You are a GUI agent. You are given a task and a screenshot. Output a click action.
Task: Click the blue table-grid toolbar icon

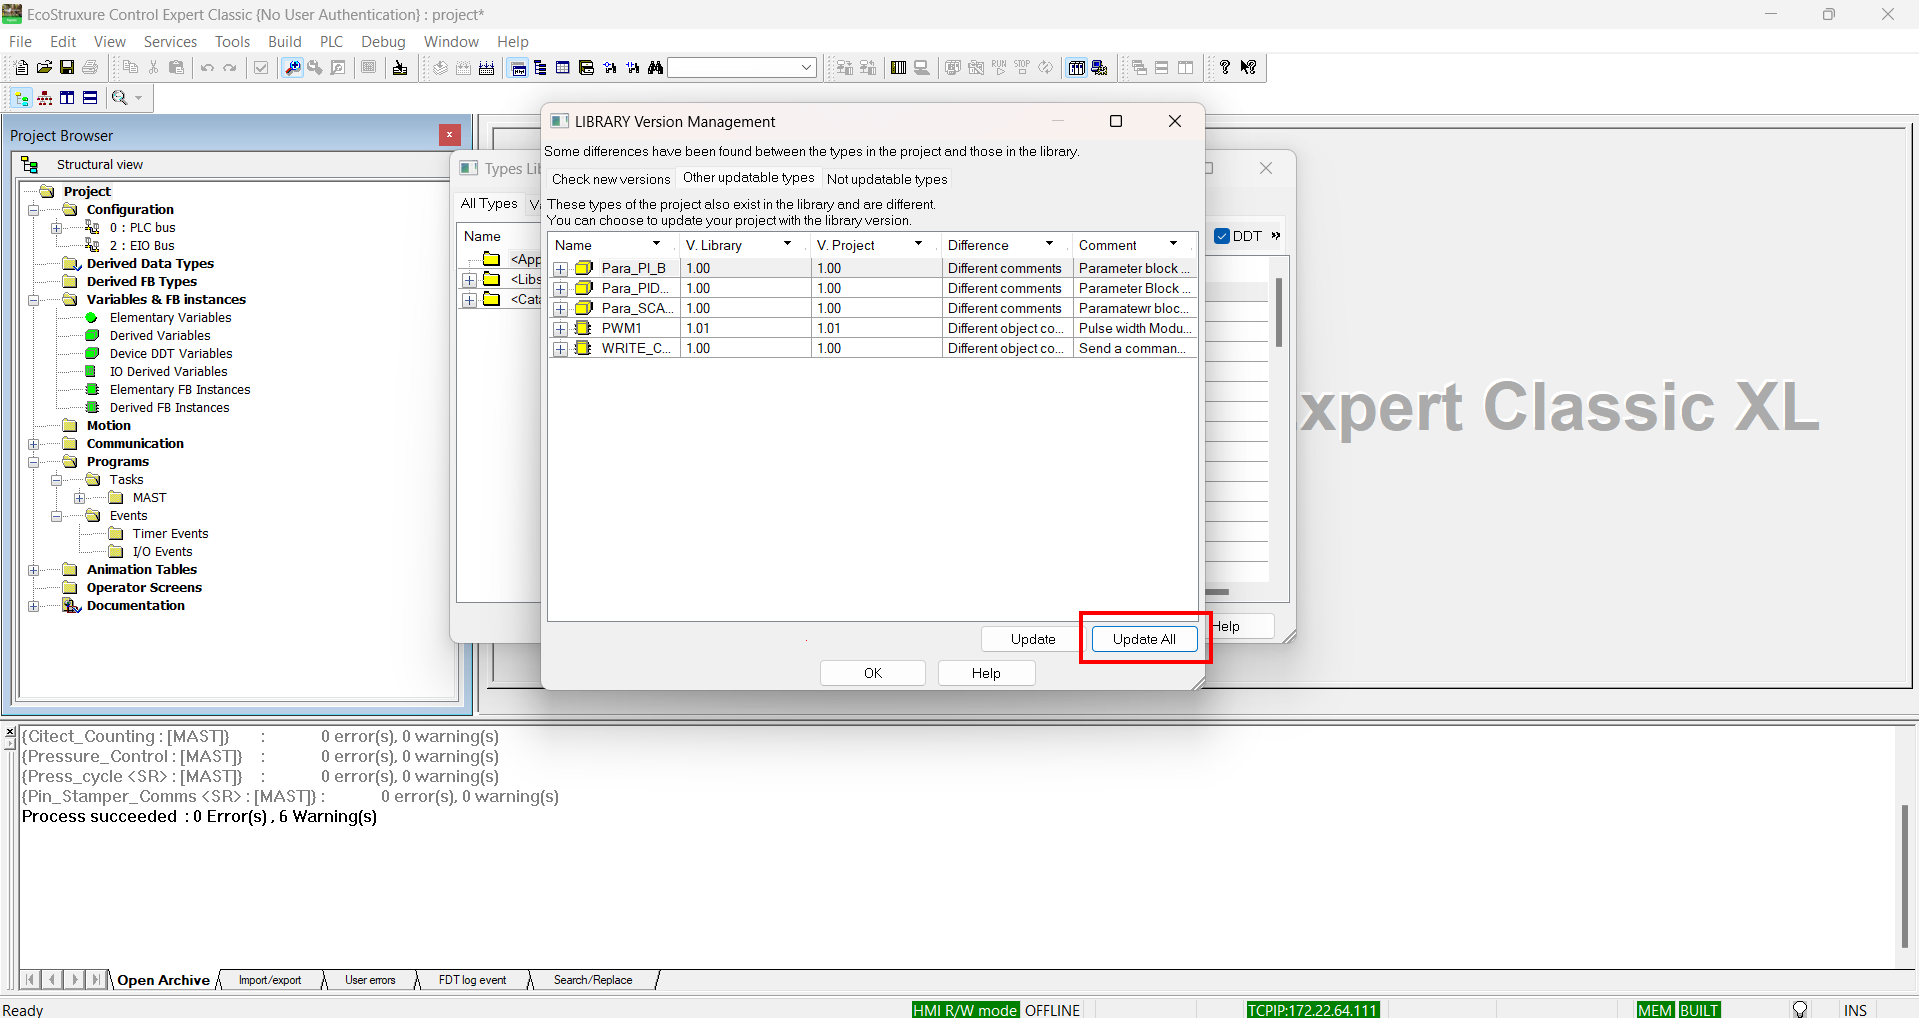click(x=562, y=67)
